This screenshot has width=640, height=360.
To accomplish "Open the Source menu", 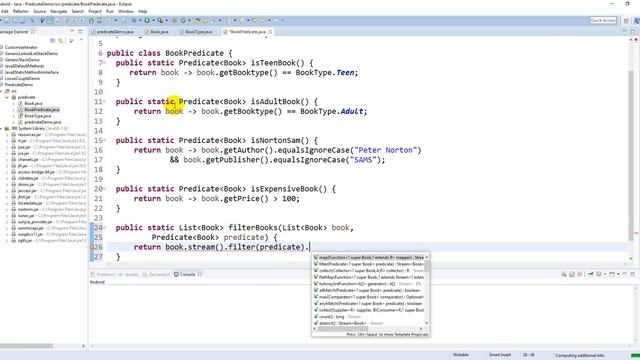I will 40,11.
